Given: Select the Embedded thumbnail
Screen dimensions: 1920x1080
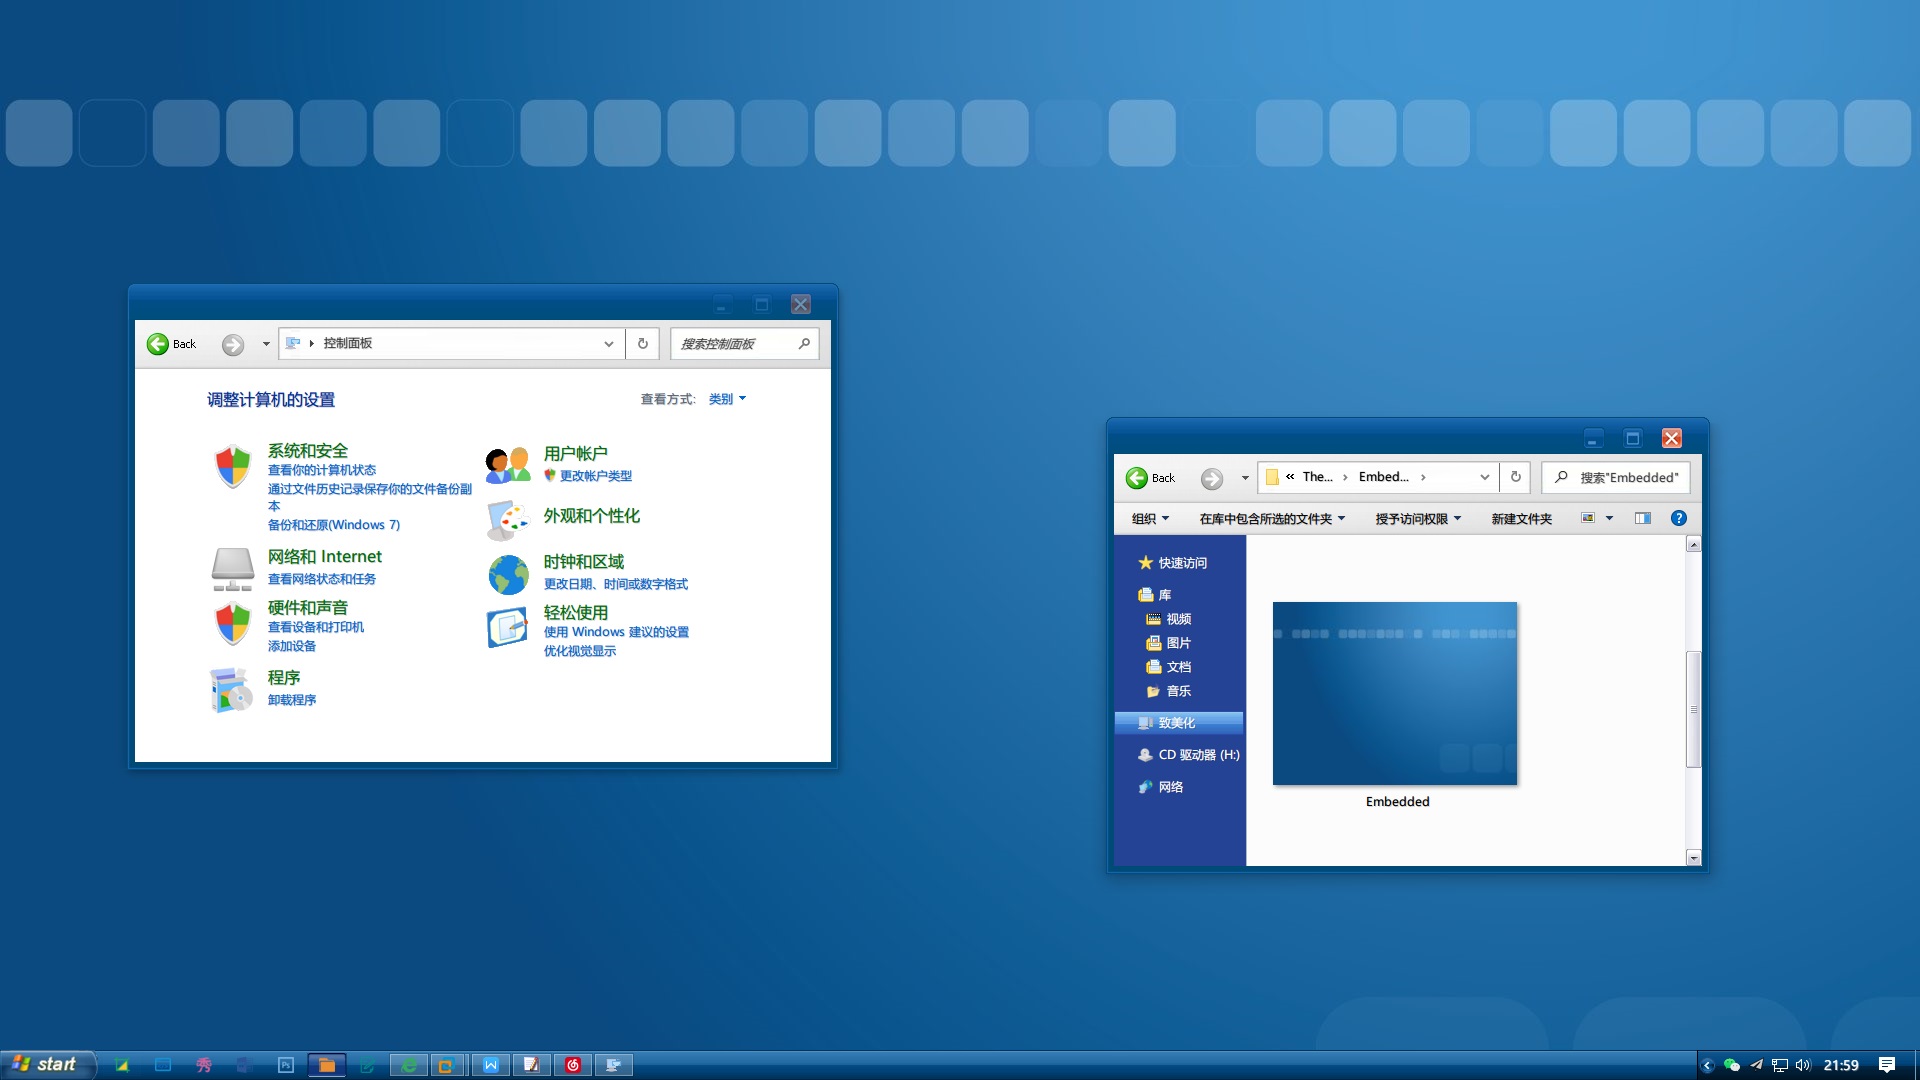Looking at the screenshot, I should point(1394,694).
